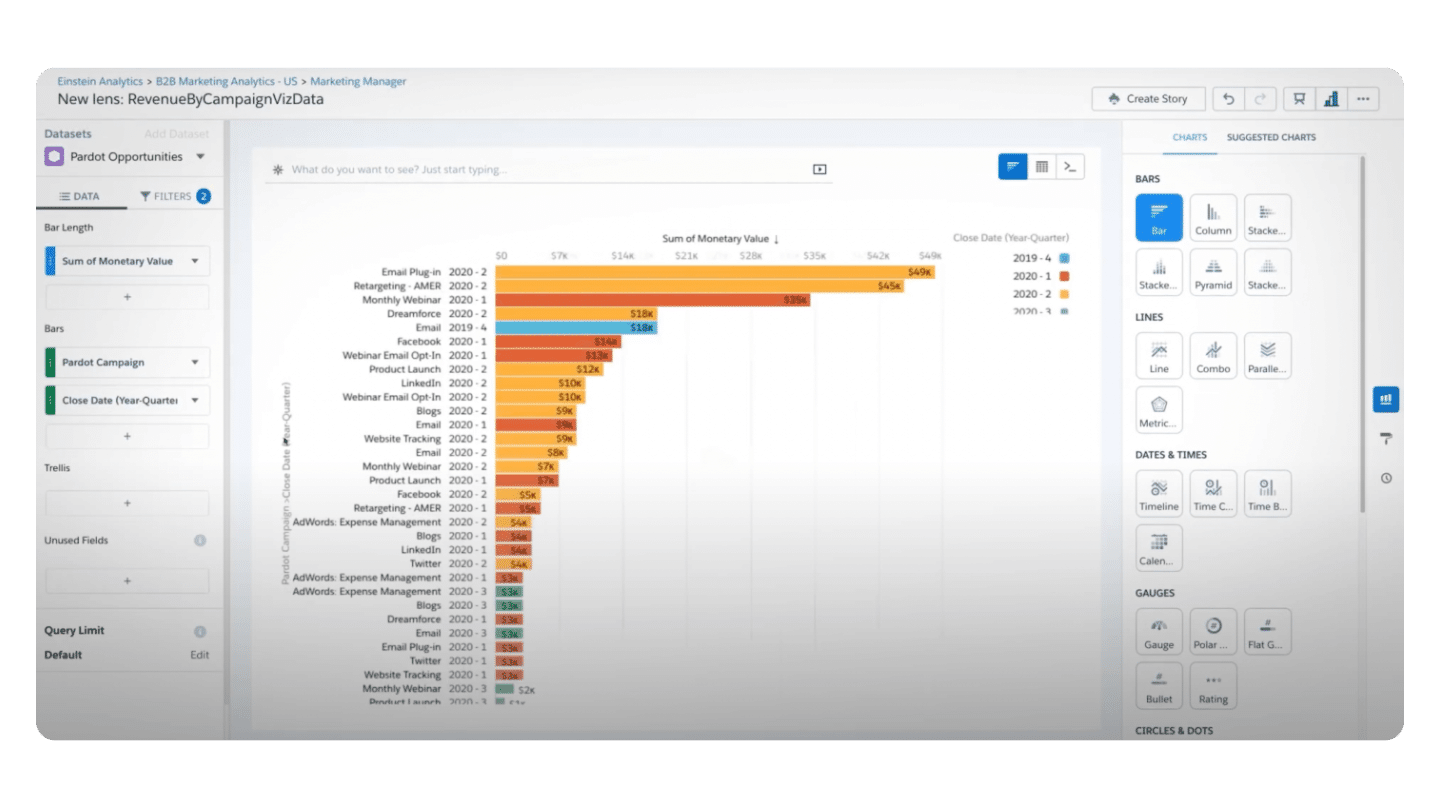Click the redo arrow button
Viewport: 1440px width, 810px height.
(1260, 99)
